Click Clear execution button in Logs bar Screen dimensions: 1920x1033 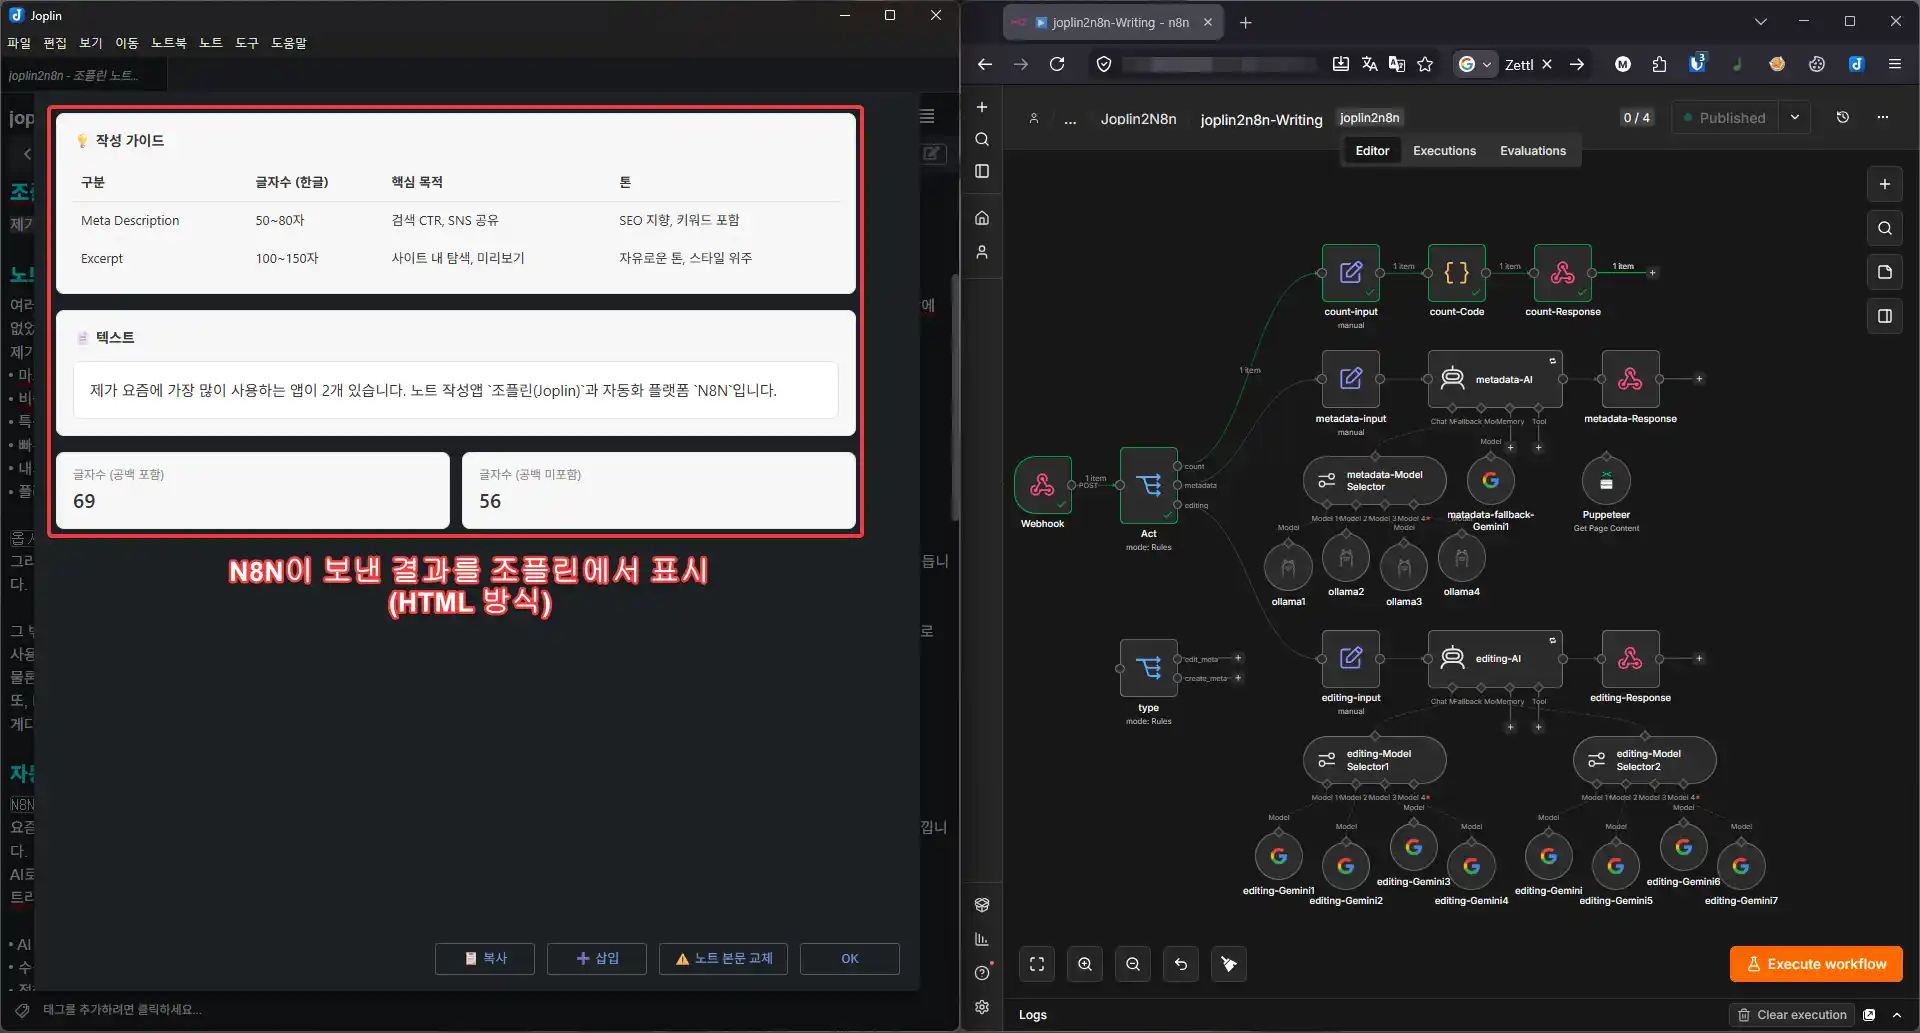point(1791,1014)
